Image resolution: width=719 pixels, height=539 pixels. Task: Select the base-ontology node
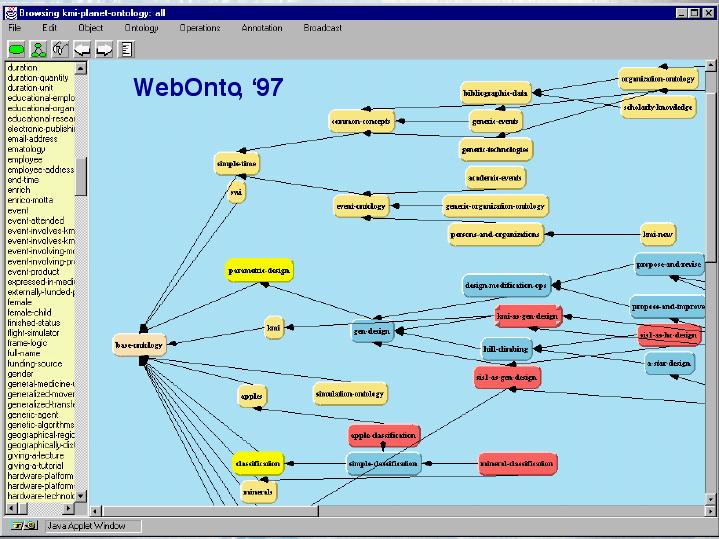tap(139, 345)
